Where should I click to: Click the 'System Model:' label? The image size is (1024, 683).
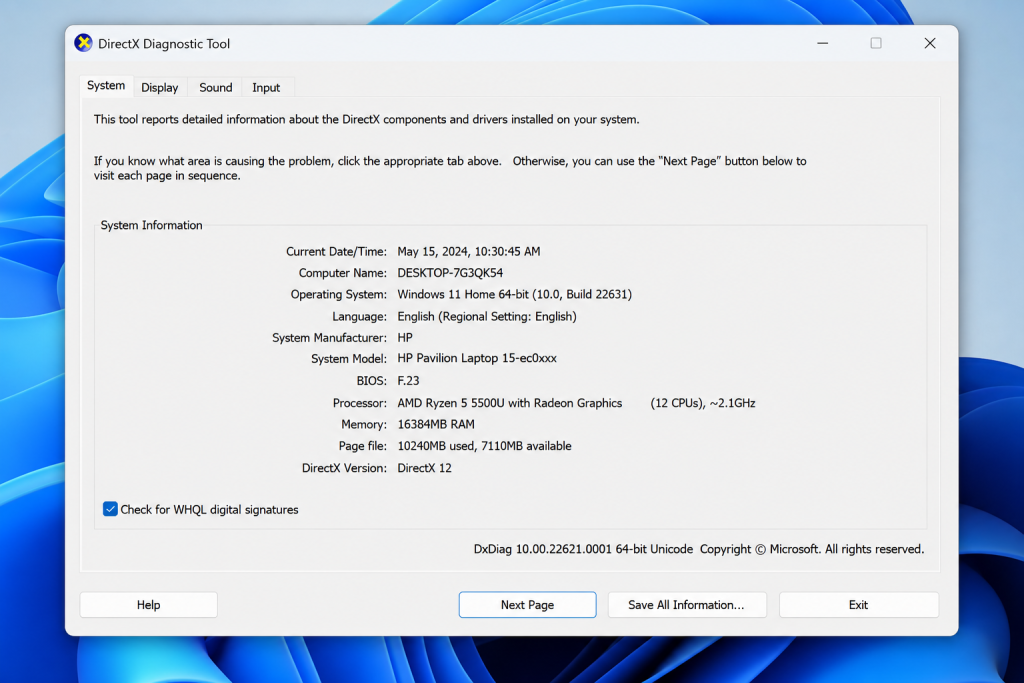(x=349, y=358)
